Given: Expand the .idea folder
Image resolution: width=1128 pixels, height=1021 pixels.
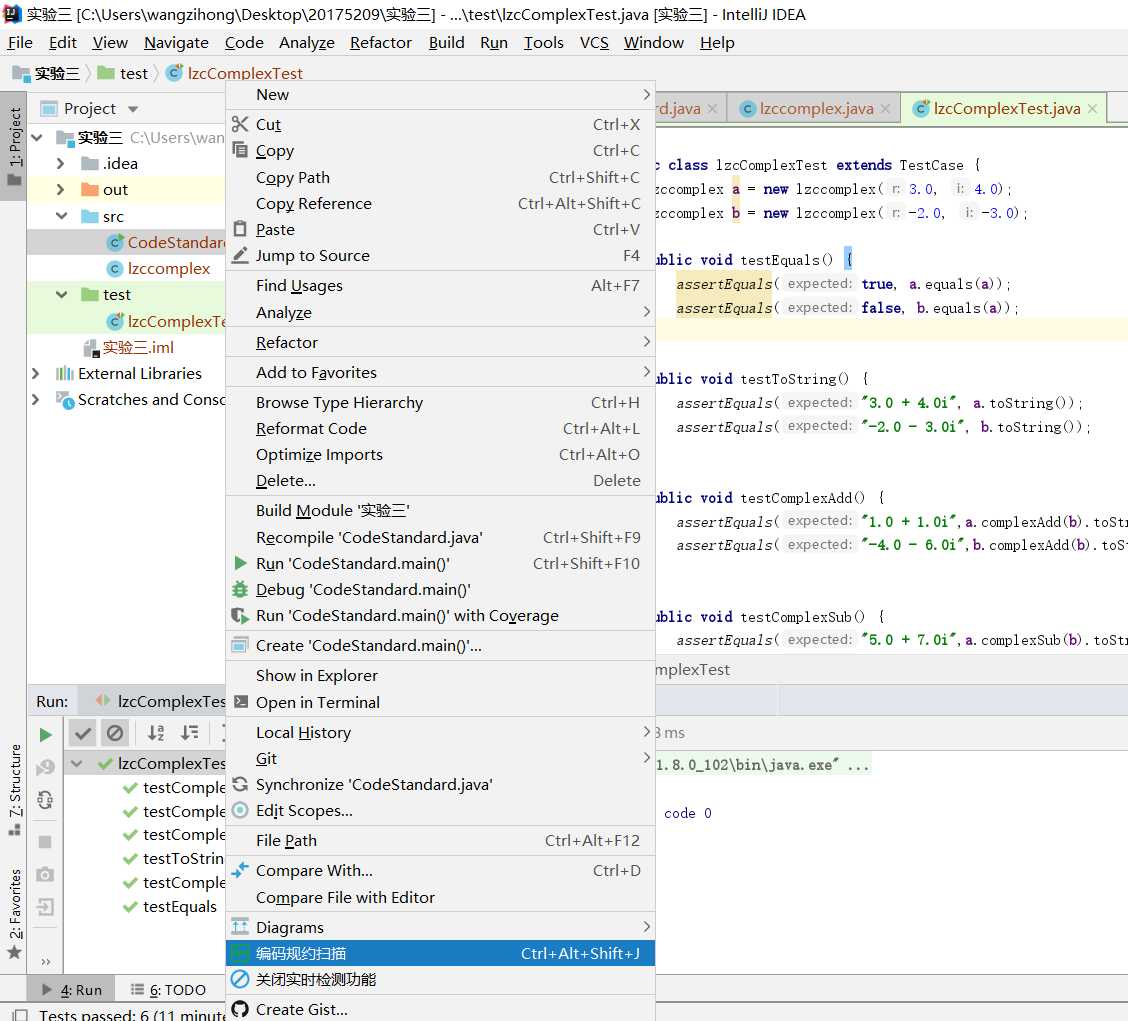Looking at the screenshot, I should tap(61, 163).
